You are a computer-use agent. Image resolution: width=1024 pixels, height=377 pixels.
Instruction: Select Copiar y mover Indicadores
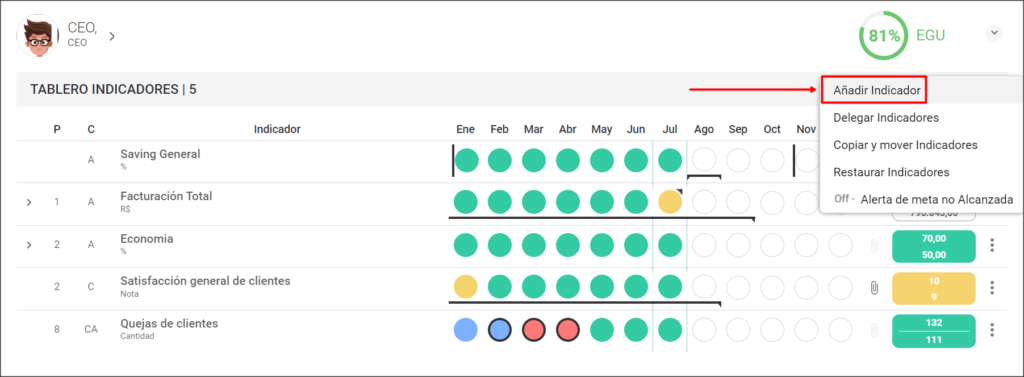pyautogui.click(x=905, y=145)
